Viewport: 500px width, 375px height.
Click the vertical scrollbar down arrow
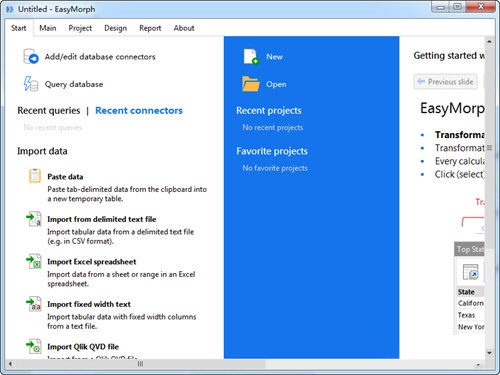(x=489, y=353)
